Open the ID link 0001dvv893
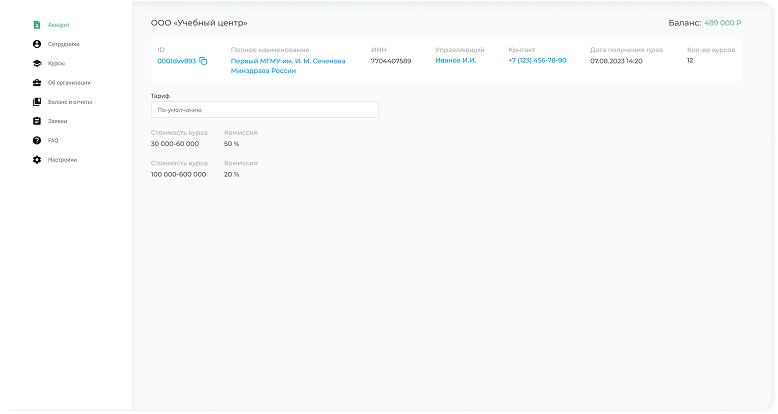Screen dimensions: 778x414 [176, 61]
